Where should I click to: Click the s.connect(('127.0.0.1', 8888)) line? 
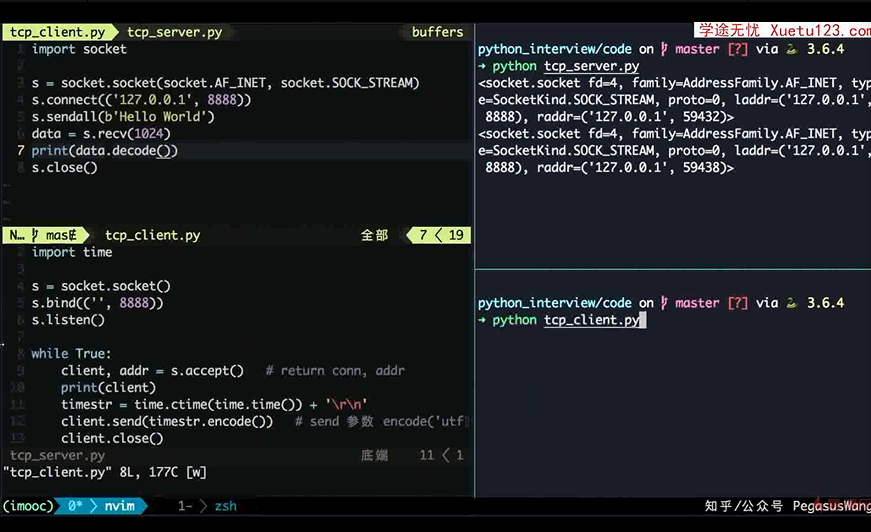141,100
